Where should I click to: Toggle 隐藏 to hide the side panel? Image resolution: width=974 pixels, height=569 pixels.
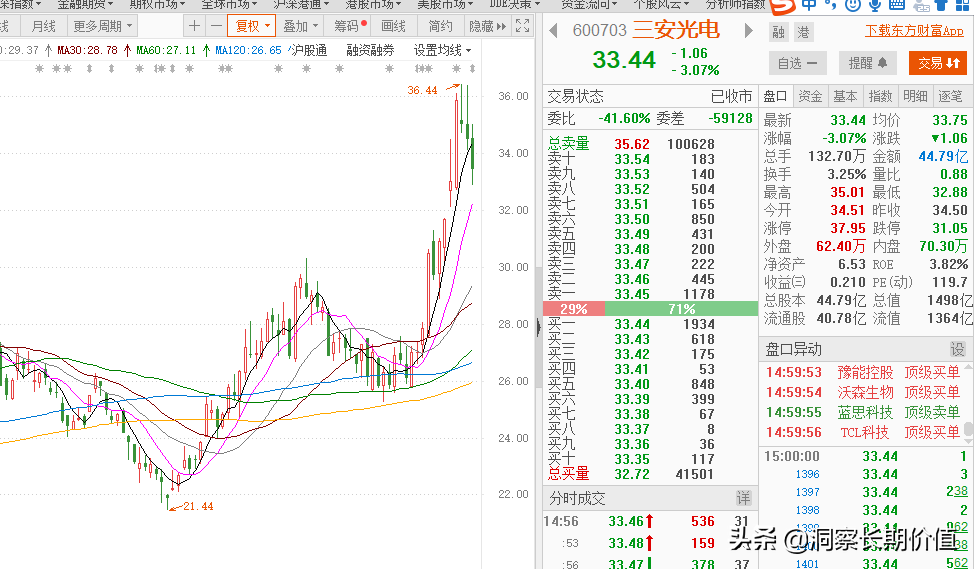pos(488,26)
